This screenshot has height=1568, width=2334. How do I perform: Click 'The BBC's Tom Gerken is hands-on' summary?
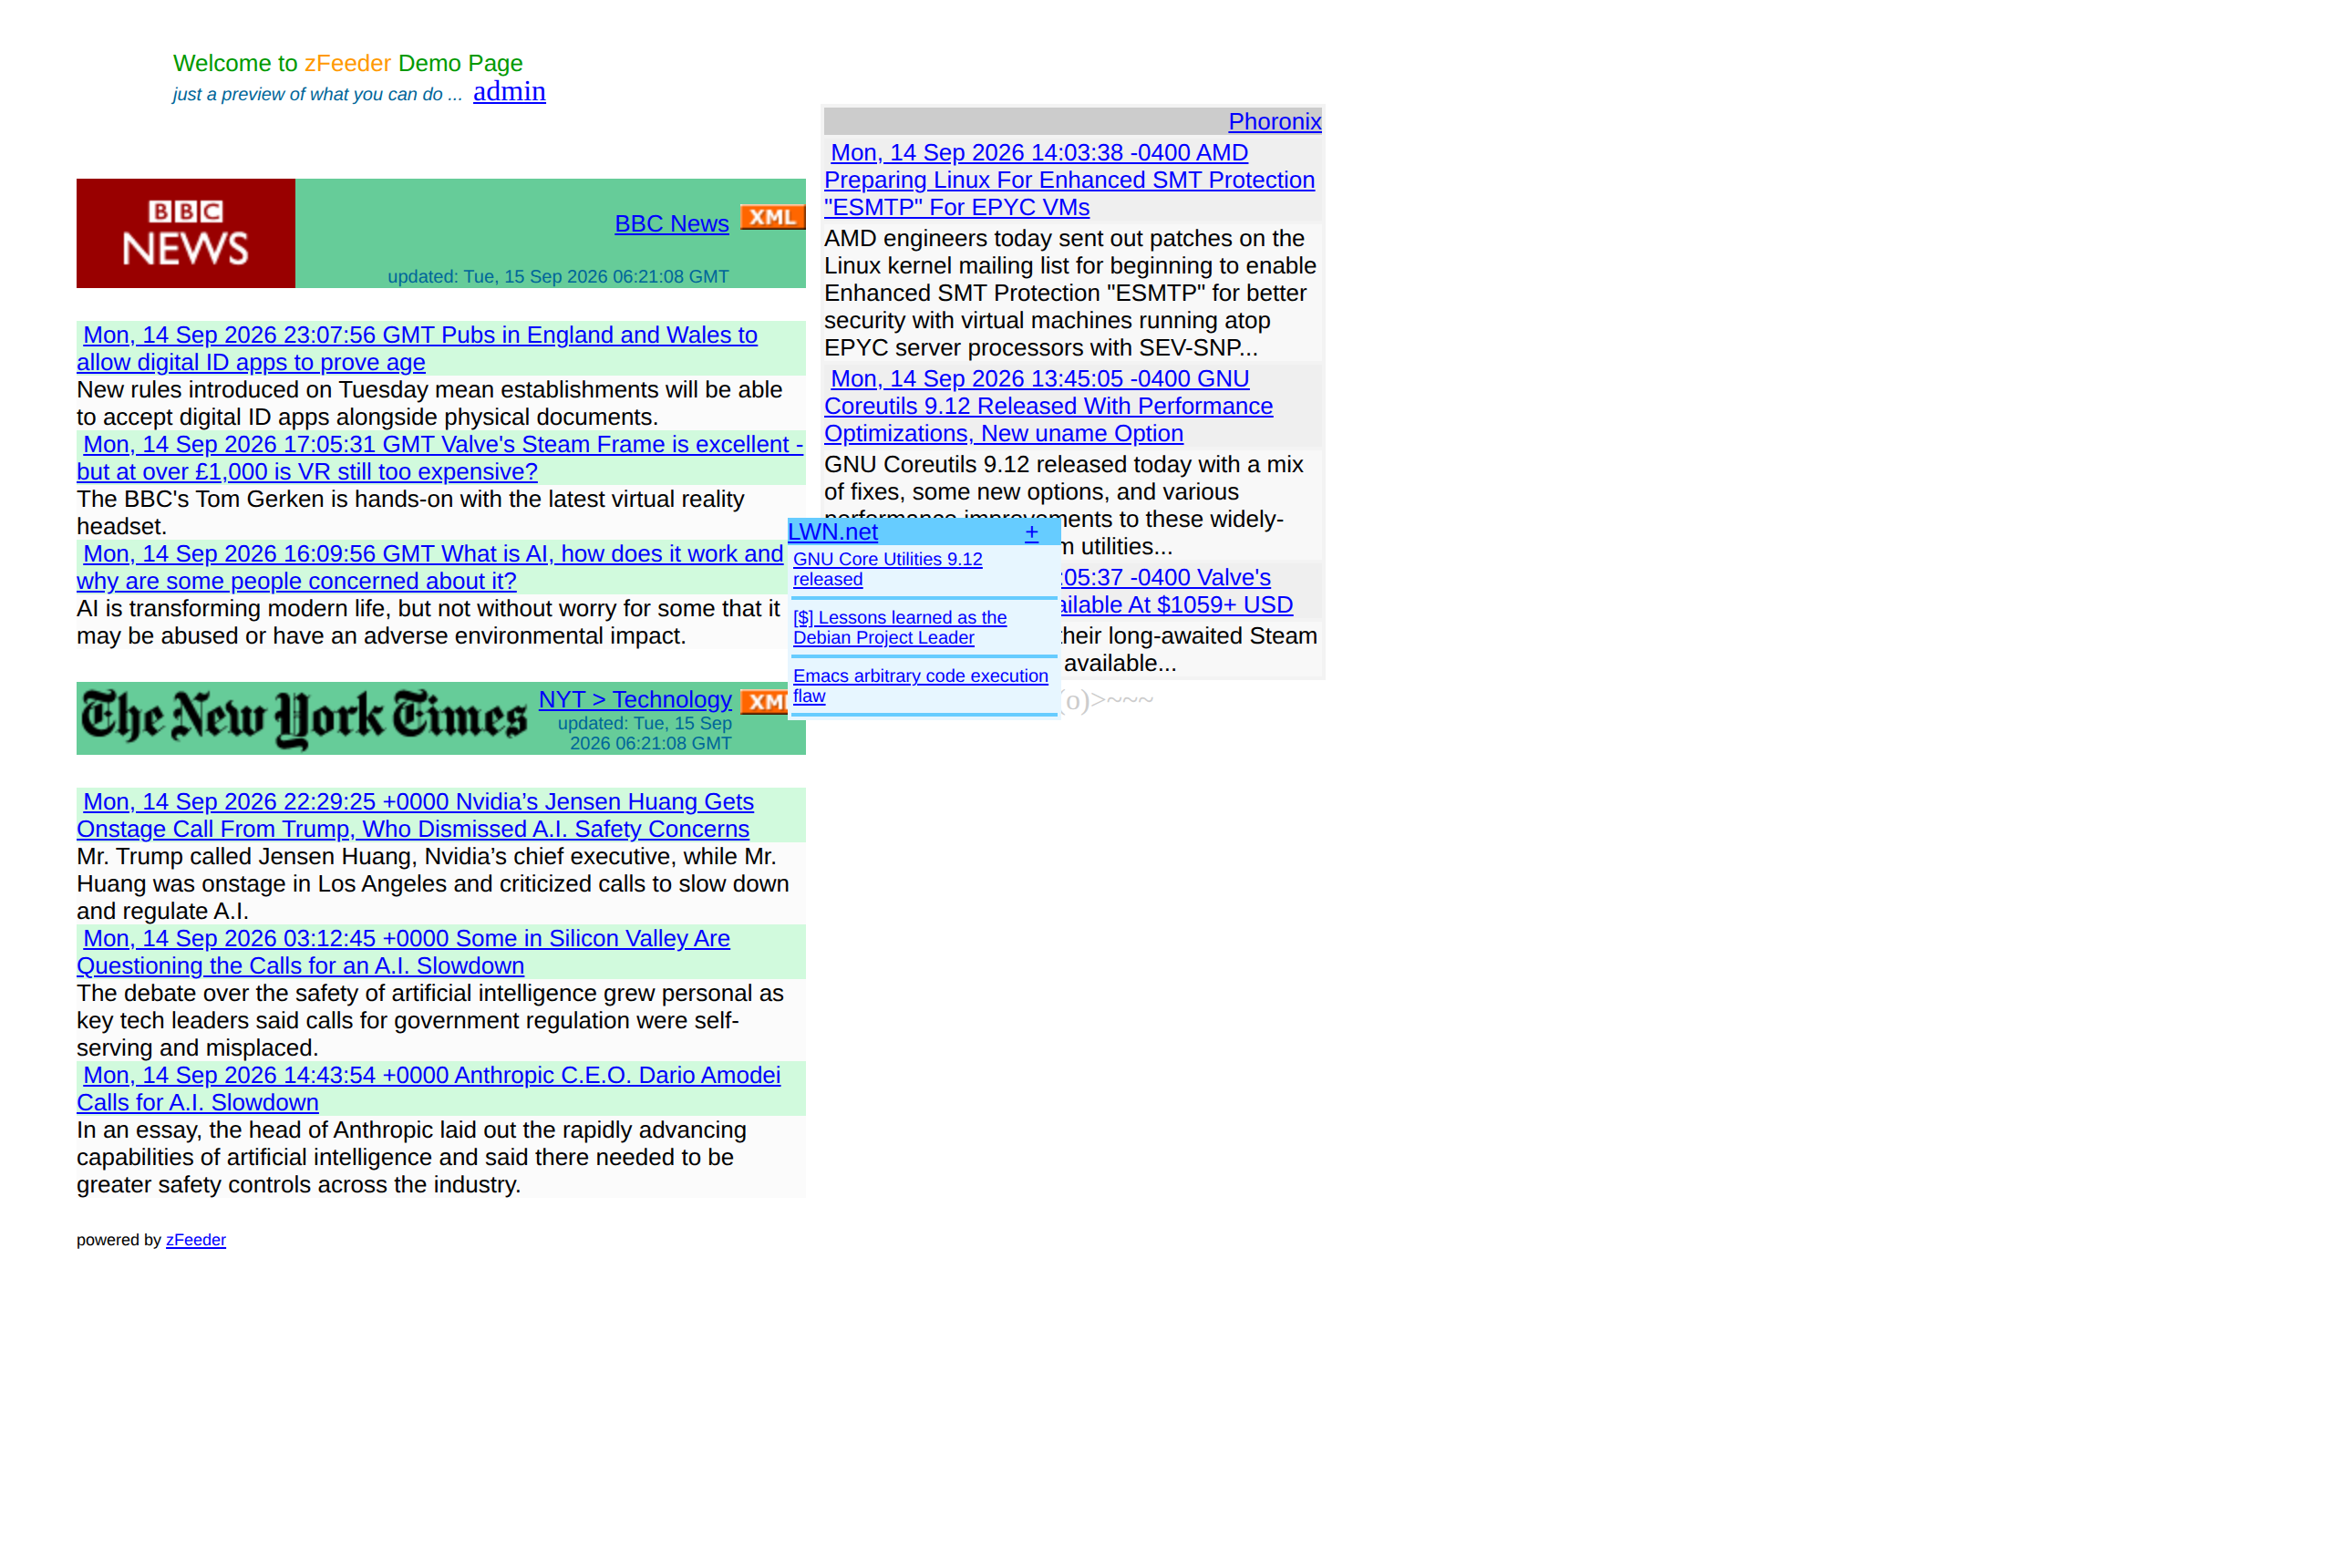[x=410, y=513]
